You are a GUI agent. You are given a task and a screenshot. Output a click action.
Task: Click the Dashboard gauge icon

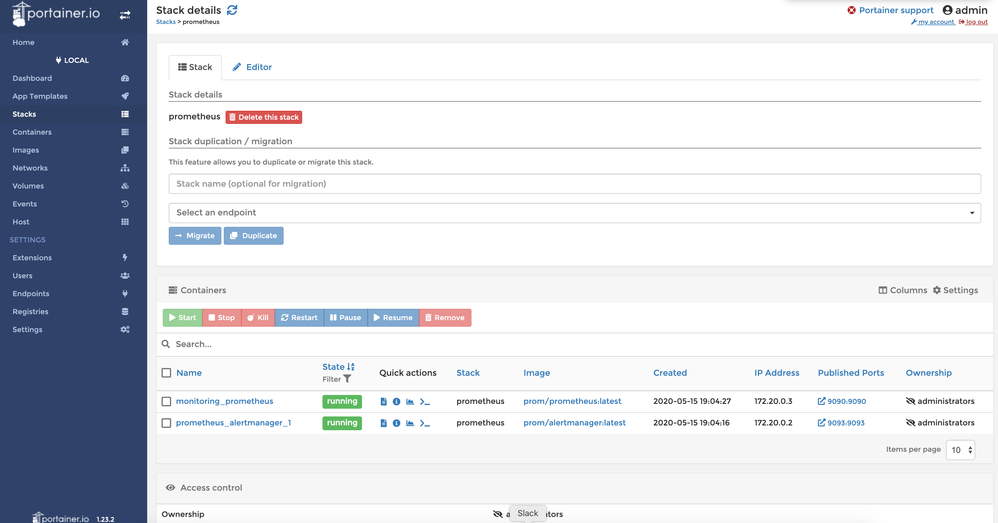click(125, 78)
